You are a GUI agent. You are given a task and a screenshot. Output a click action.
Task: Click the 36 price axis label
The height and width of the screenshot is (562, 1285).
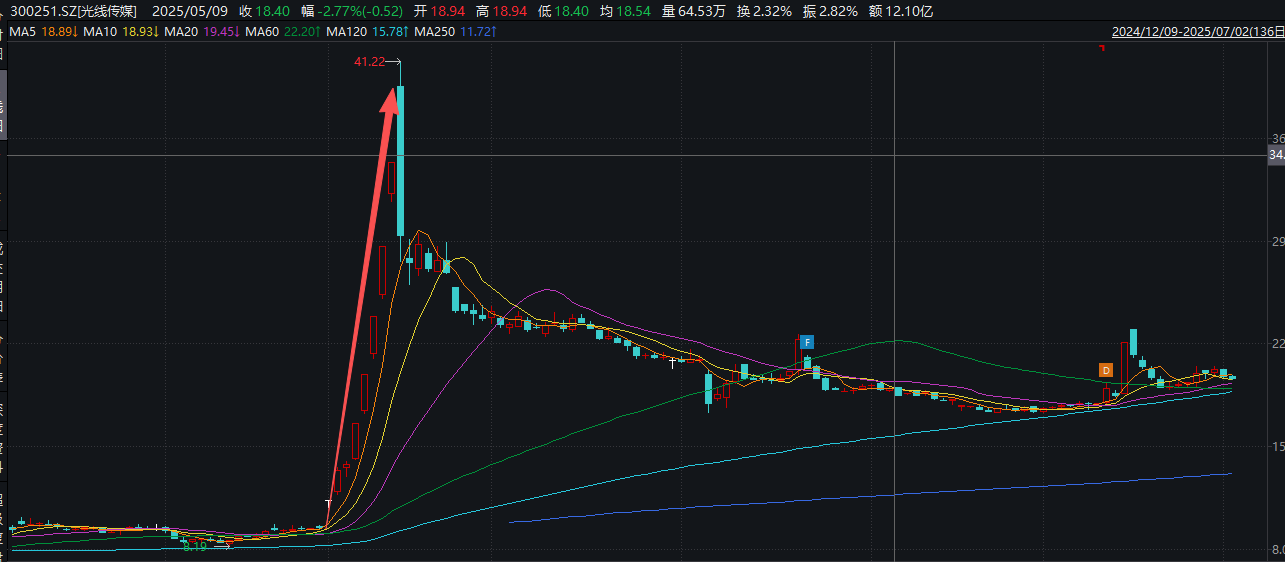tap(1276, 139)
